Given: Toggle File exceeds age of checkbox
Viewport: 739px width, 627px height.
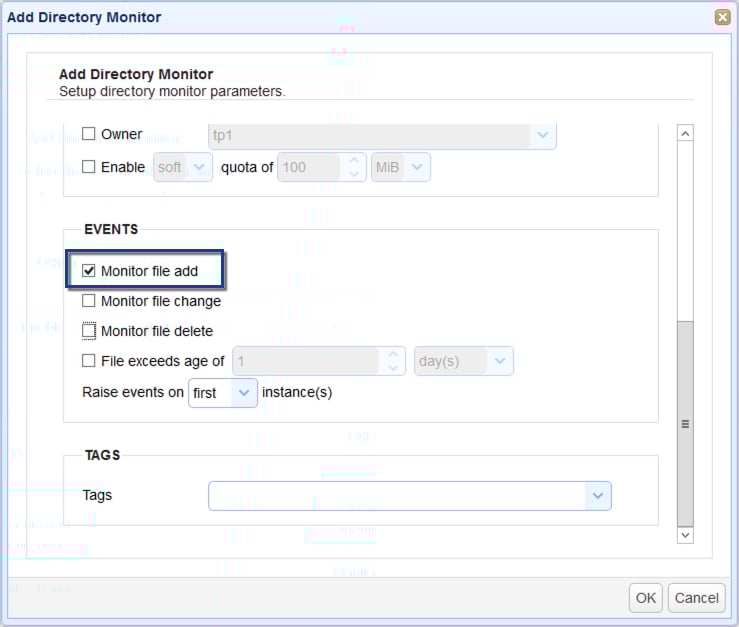Looking at the screenshot, I should point(89,361).
